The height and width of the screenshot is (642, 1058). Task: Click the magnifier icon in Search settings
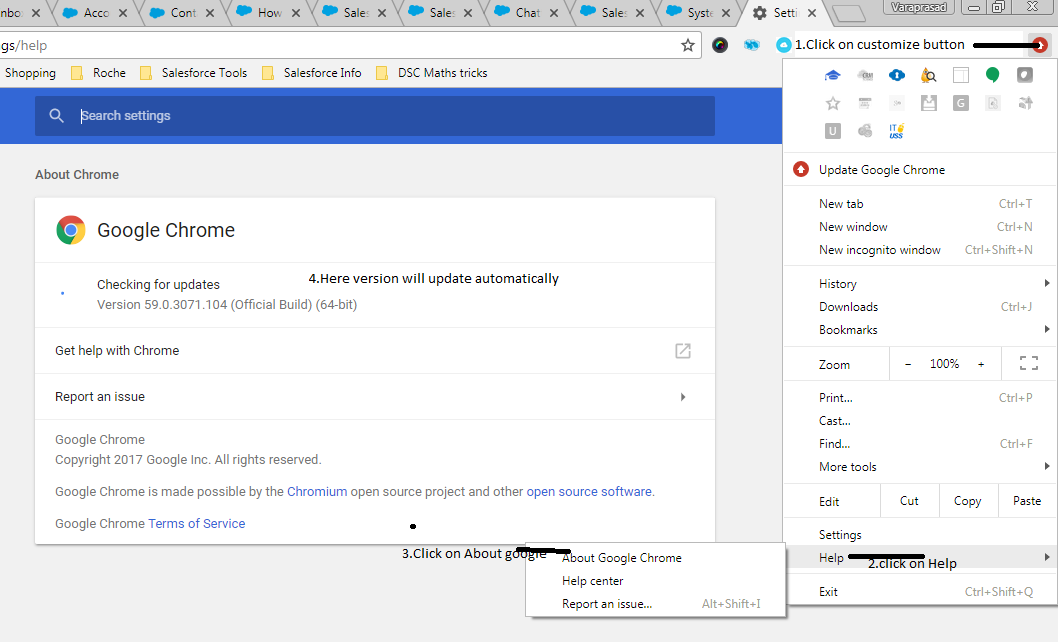point(57,116)
